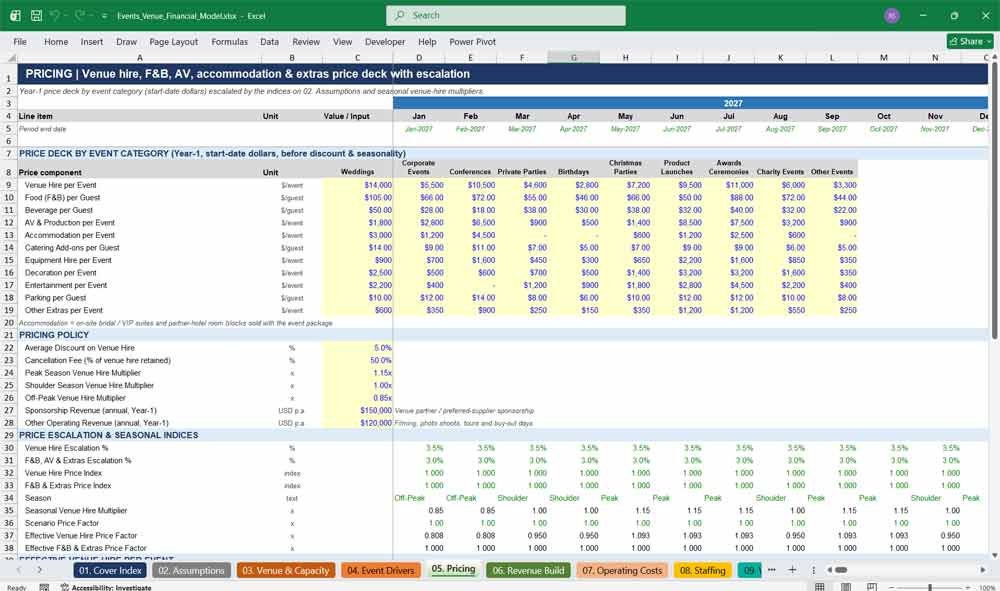Switch to Normal view in status bar
Viewport: 1000px width, 591px height.
pos(820,587)
